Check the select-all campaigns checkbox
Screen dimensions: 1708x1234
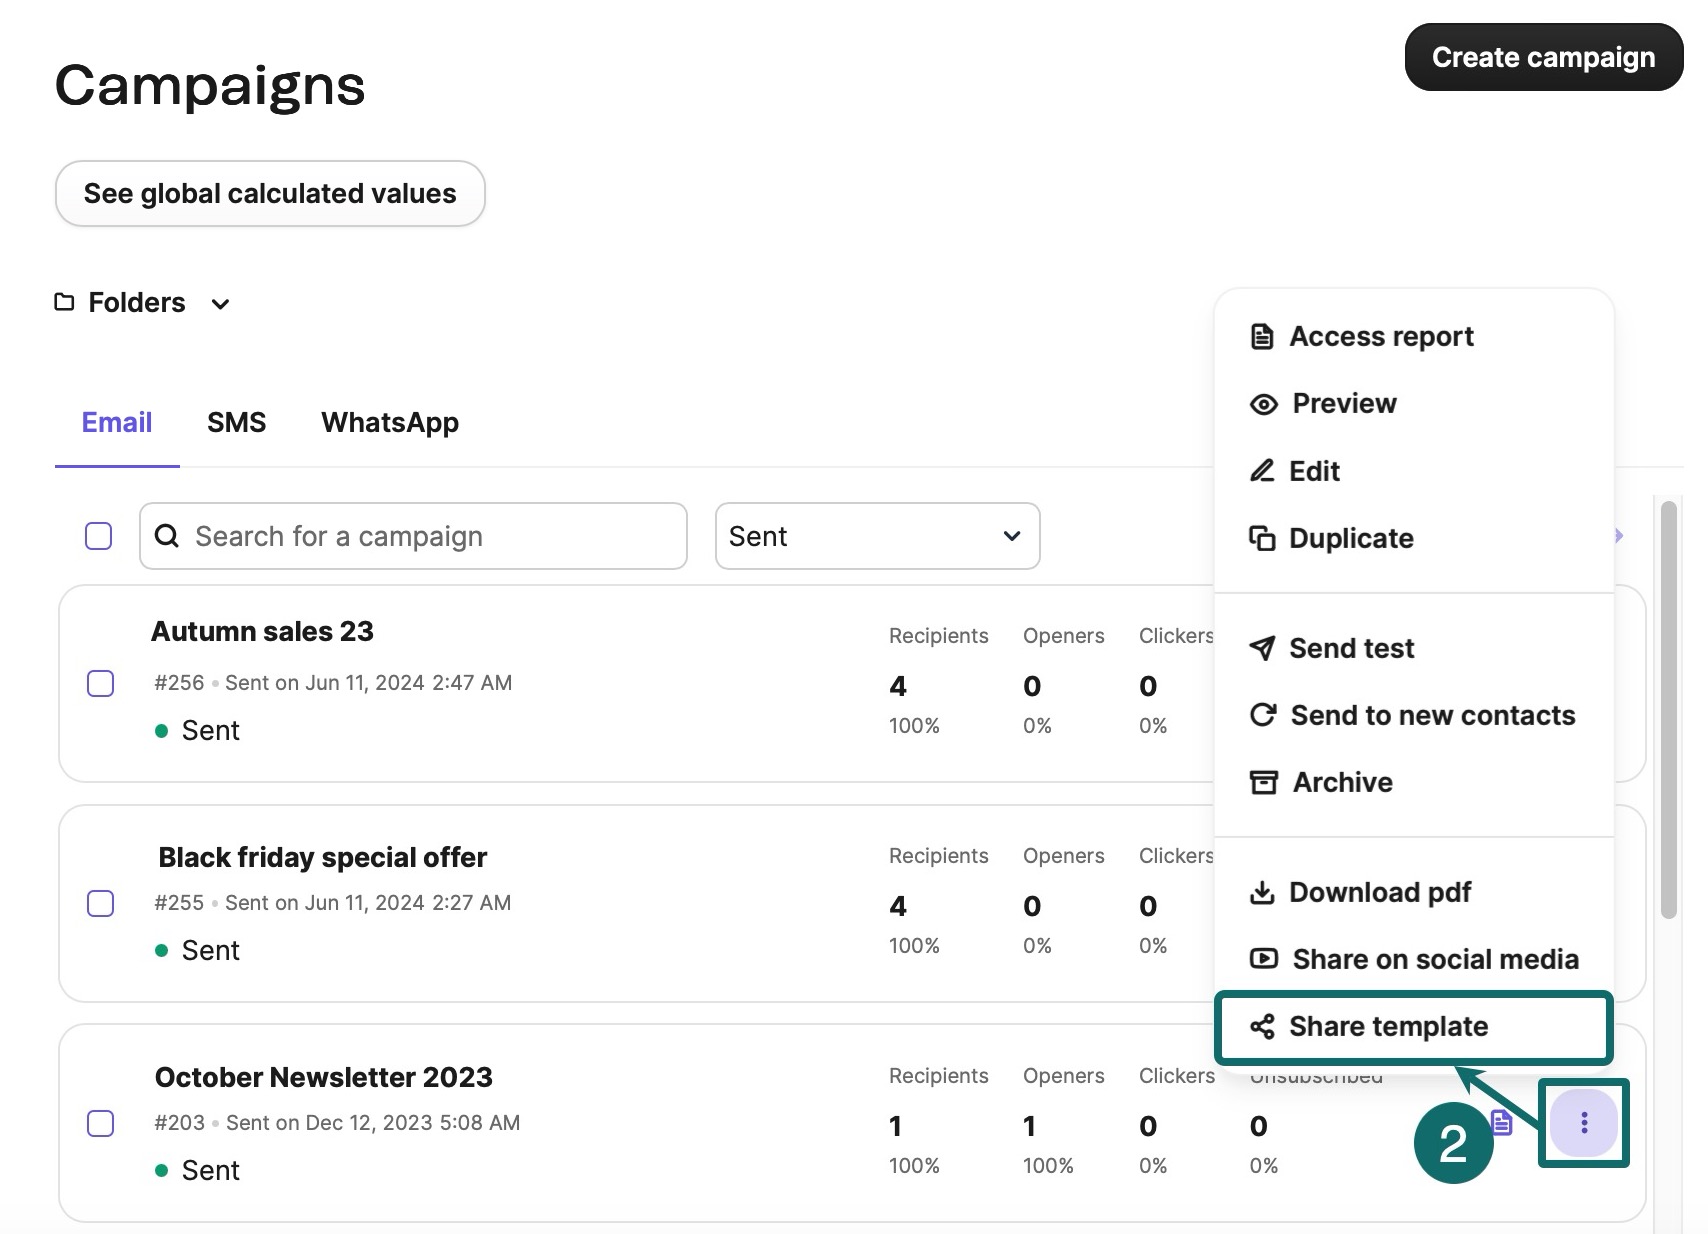[x=98, y=536]
